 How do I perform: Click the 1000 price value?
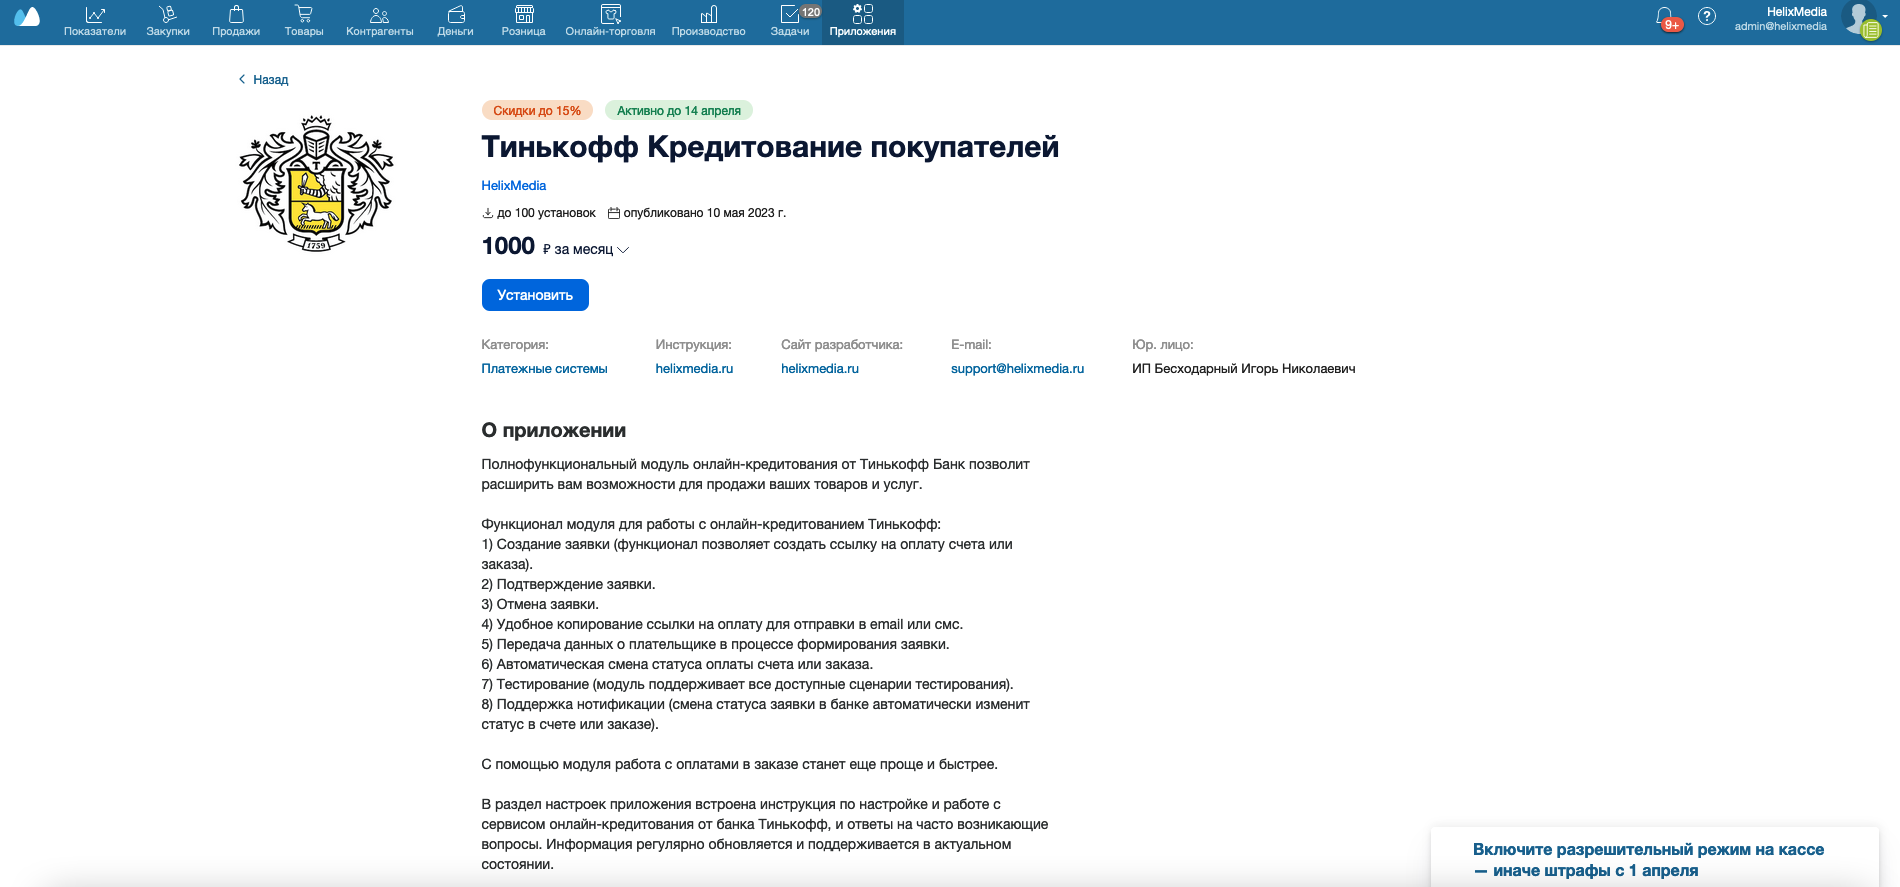(x=508, y=246)
